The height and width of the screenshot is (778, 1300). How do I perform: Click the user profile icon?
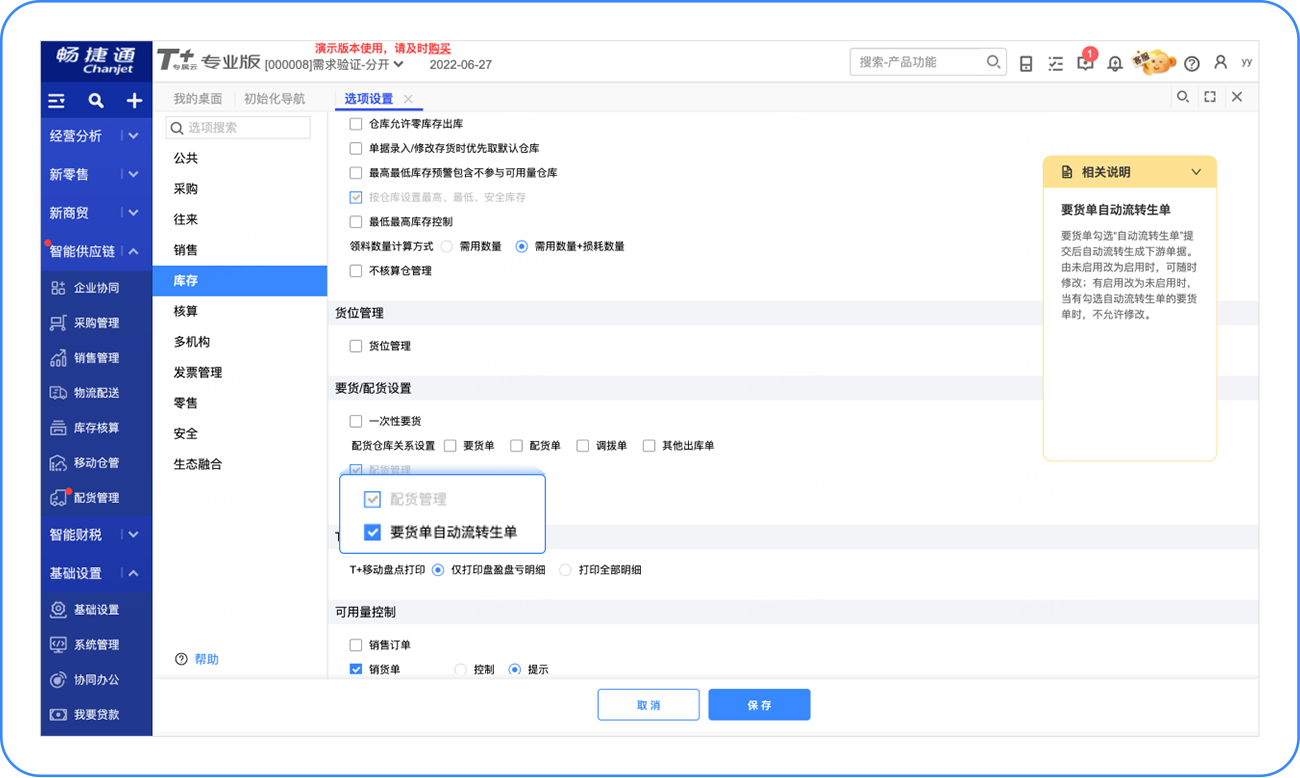point(1220,62)
